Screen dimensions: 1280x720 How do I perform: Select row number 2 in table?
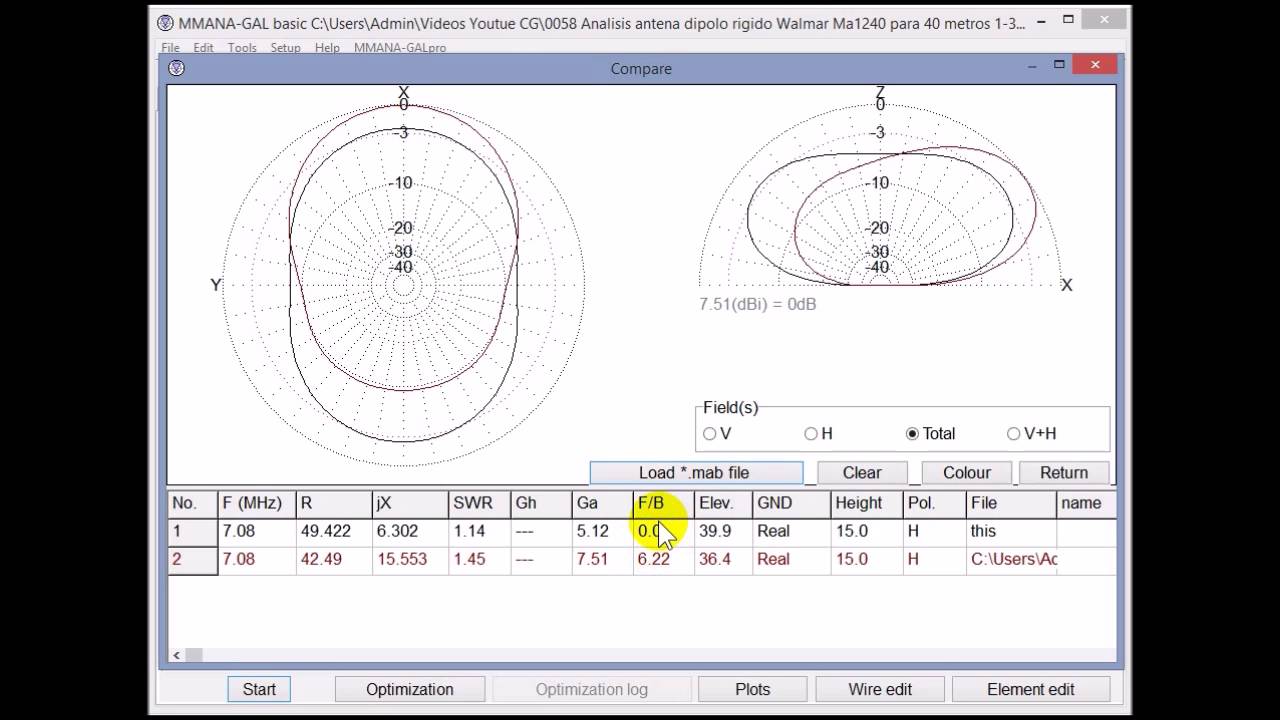click(x=192, y=559)
